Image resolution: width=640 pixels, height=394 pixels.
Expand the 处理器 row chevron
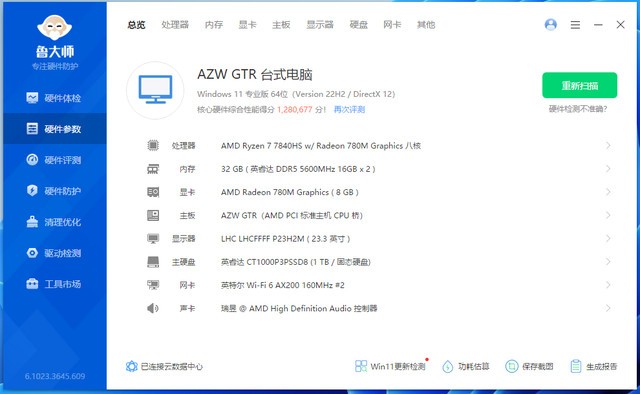point(608,145)
